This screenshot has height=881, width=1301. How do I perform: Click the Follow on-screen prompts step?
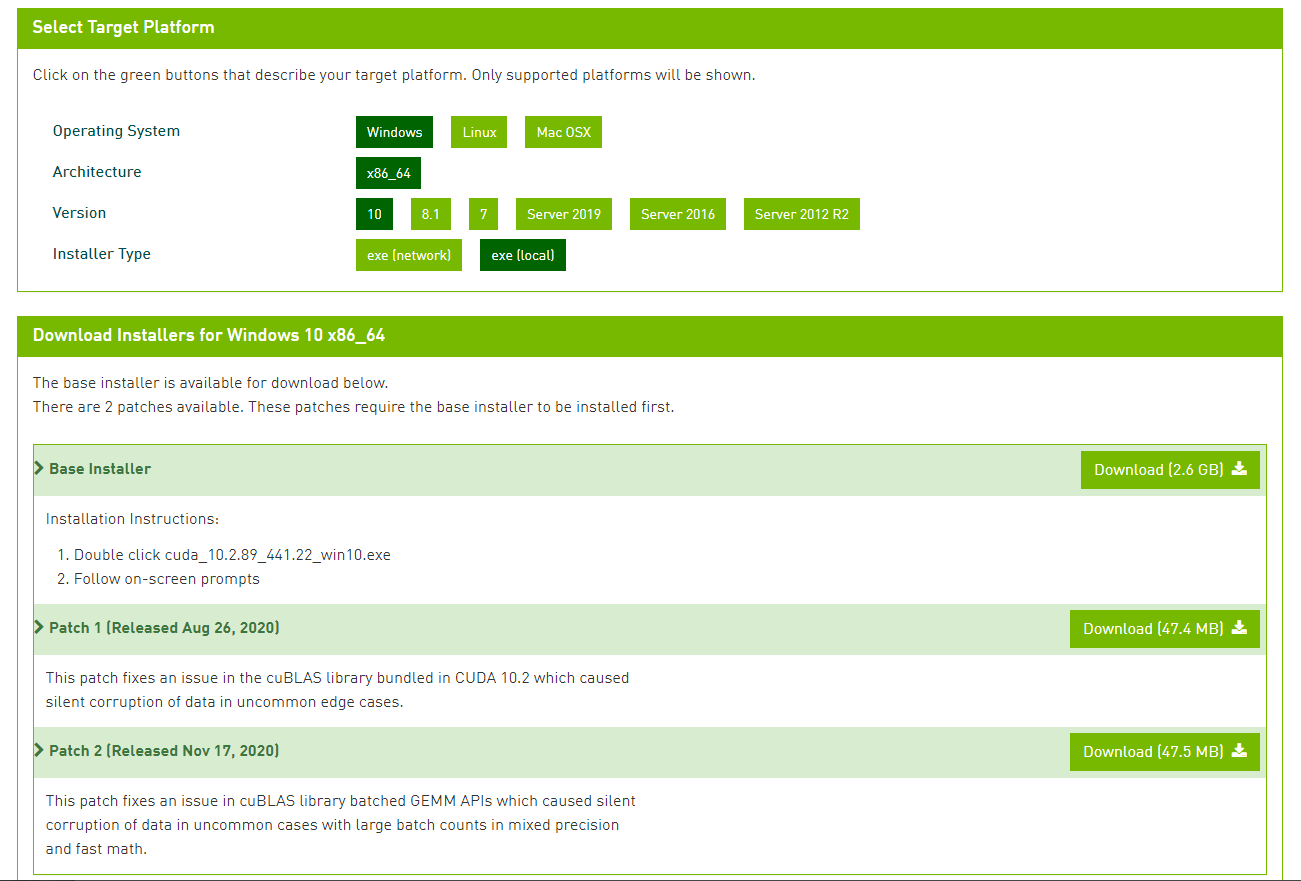[167, 579]
